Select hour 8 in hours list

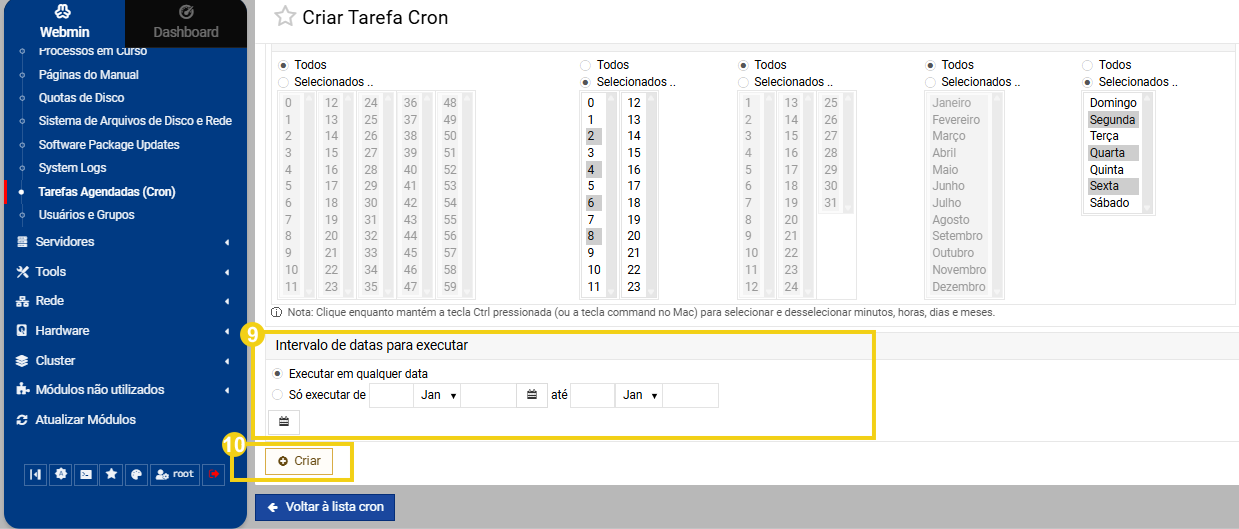pos(592,236)
